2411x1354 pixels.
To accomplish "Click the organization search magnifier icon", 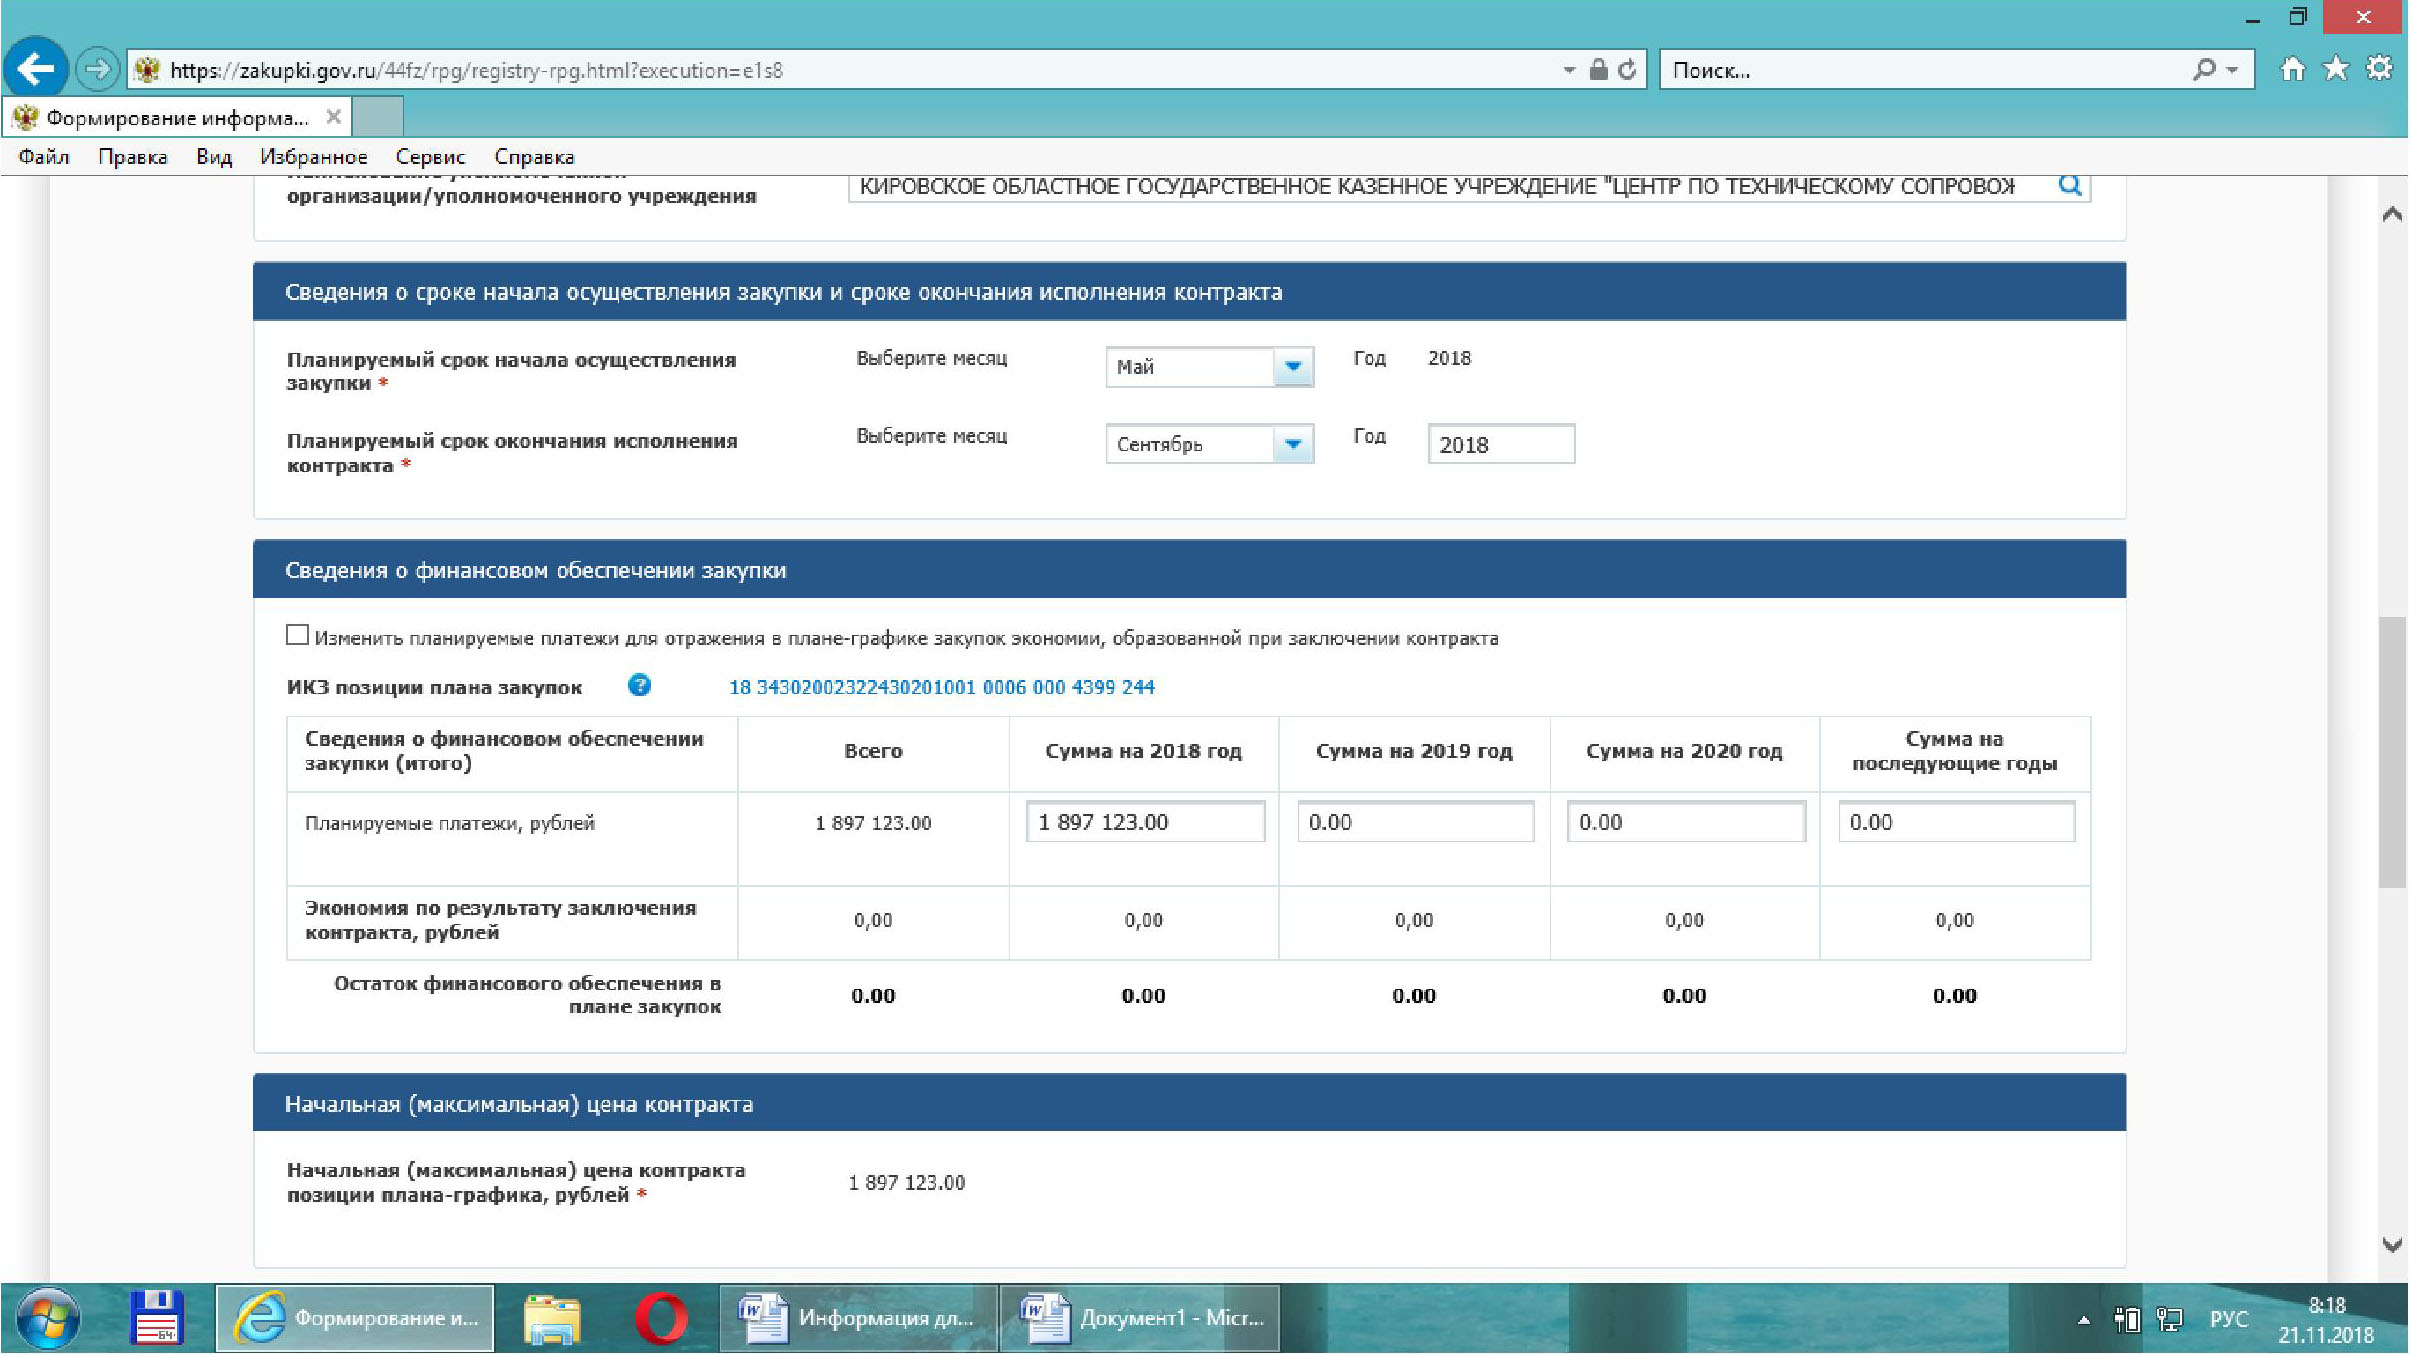I will [x=2070, y=186].
